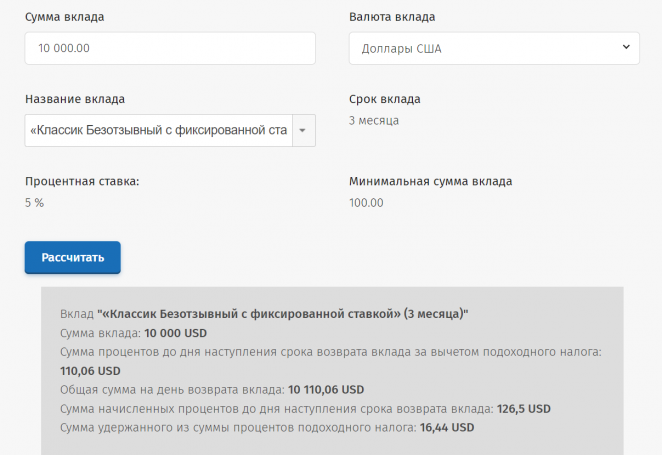Click the bold deposit title in the results
662x455 pixels.
coord(283,313)
